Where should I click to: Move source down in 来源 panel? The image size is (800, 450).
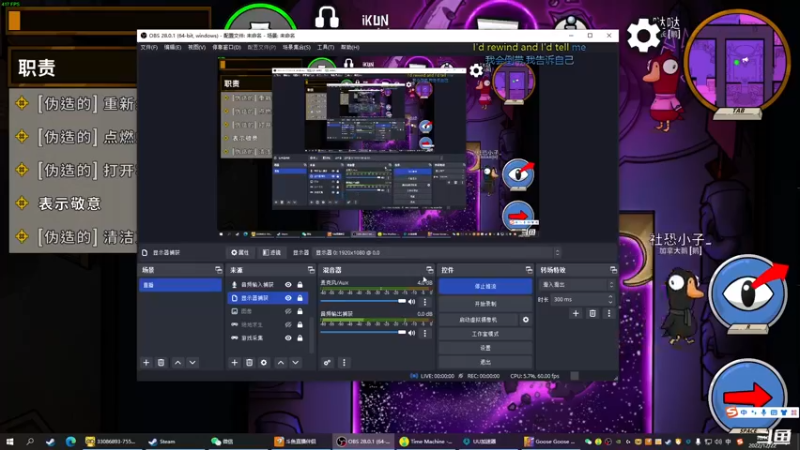(295, 362)
